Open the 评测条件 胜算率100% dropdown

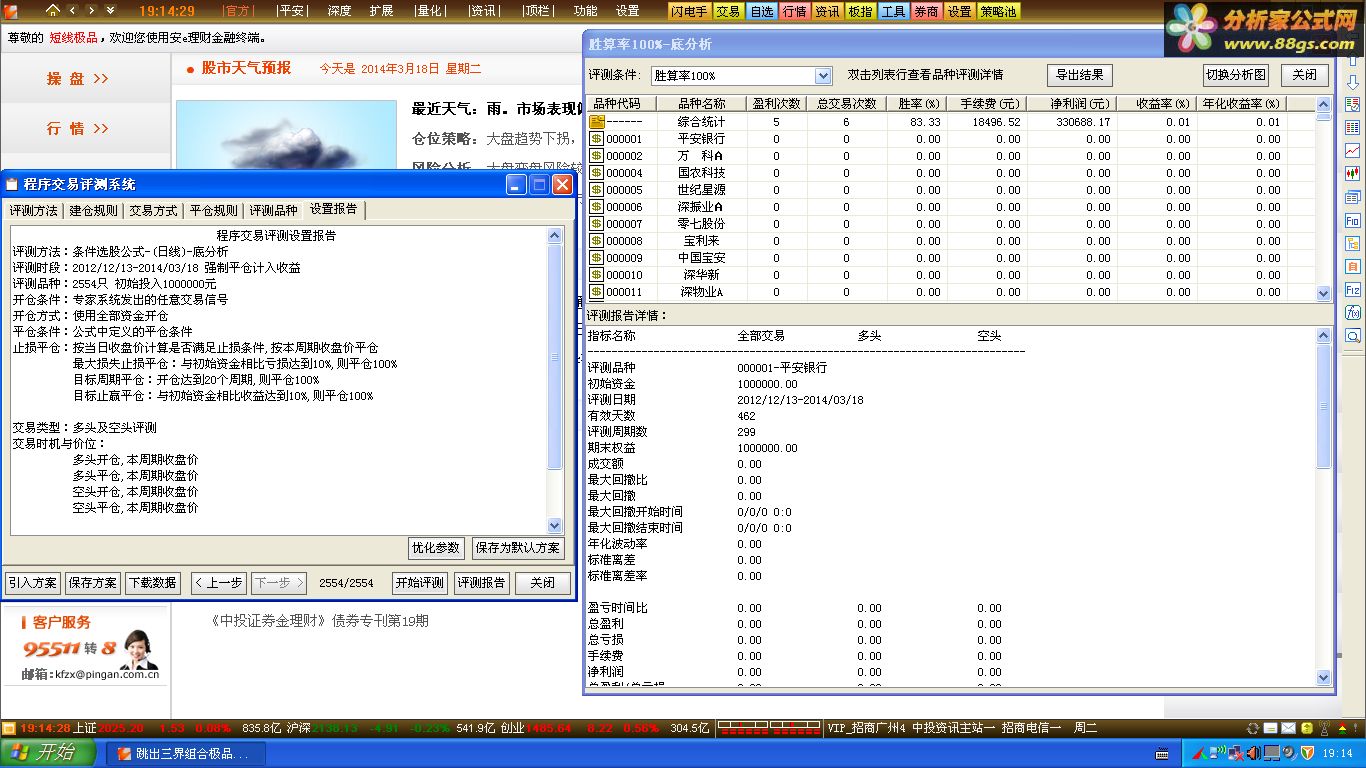tap(823, 76)
